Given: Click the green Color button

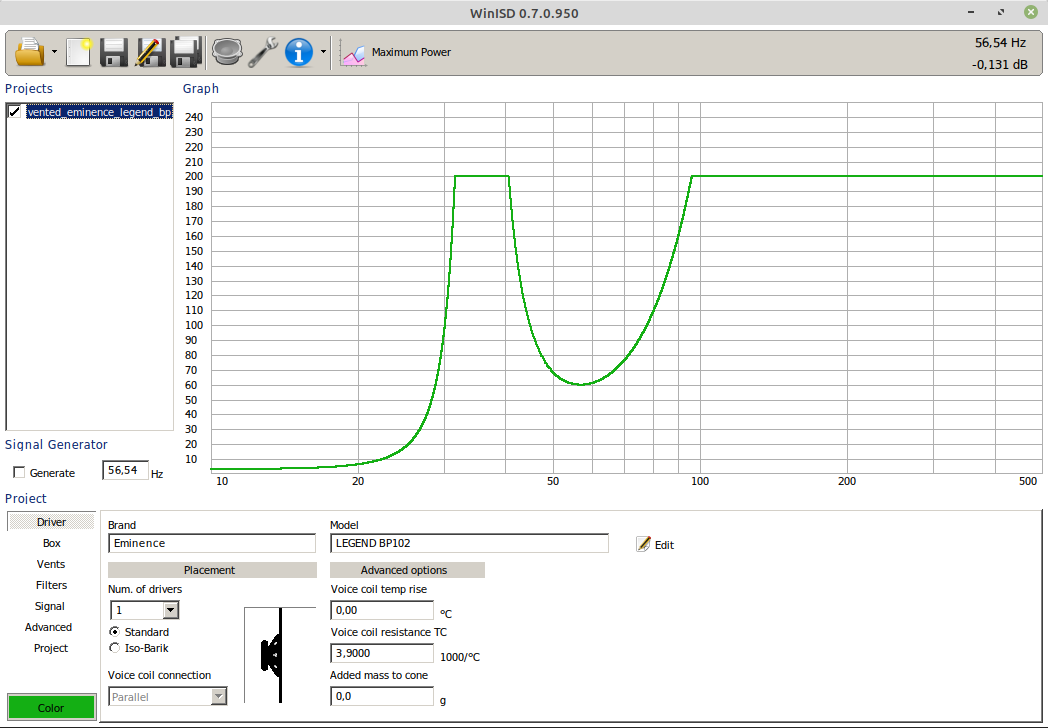Looking at the screenshot, I should coord(51,707).
